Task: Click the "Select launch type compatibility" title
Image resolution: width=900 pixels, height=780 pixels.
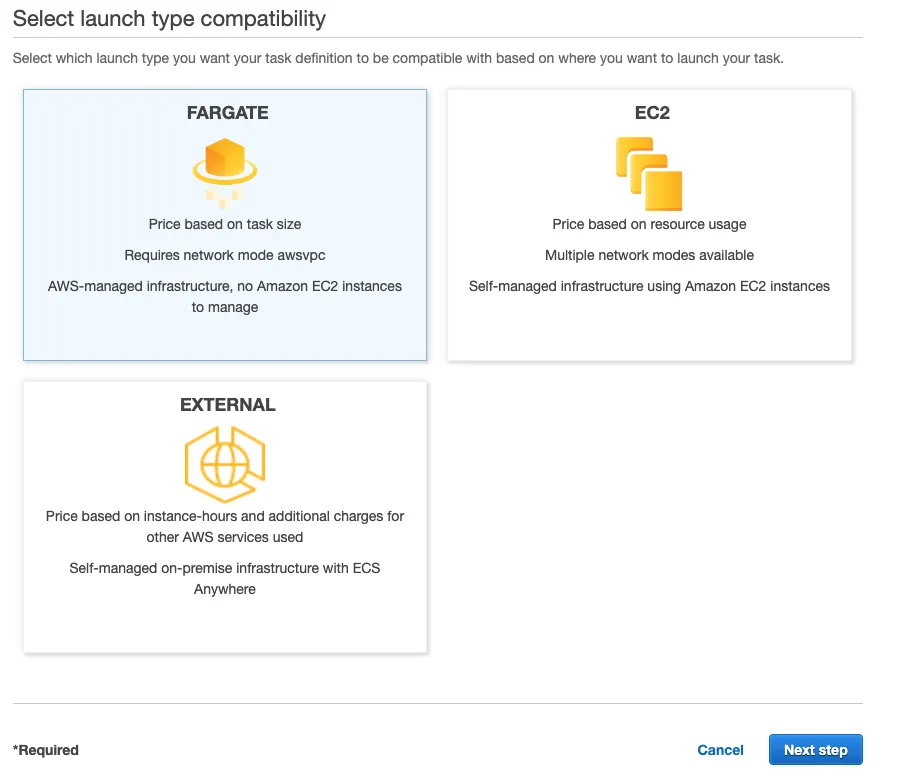Action: tap(169, 19)
